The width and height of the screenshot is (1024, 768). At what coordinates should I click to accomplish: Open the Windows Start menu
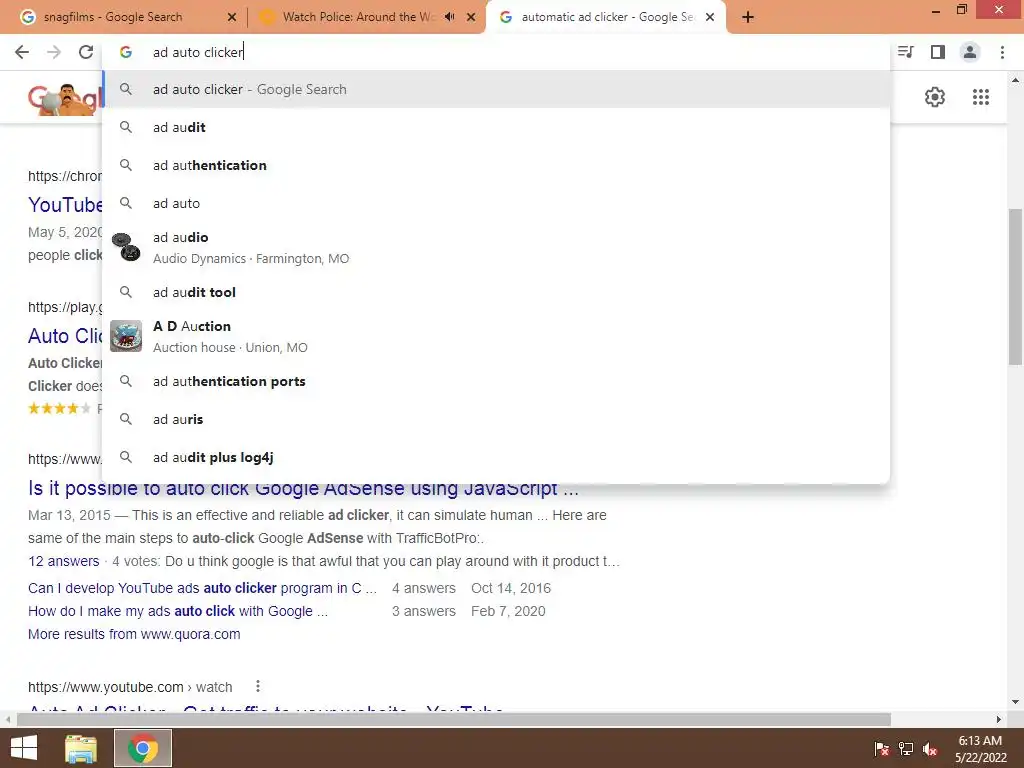point(24,748)
